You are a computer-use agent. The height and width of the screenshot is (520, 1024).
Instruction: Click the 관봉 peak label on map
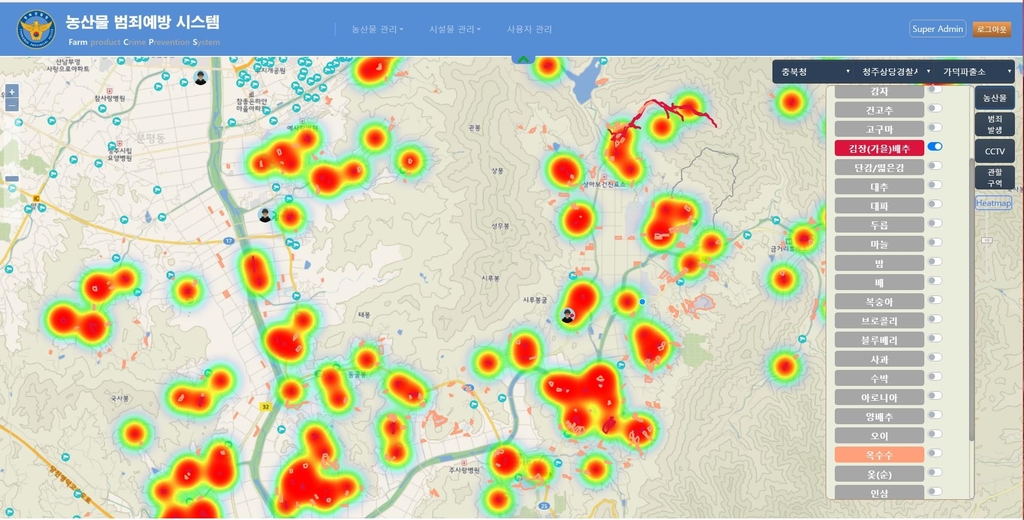tap(474, 127)
